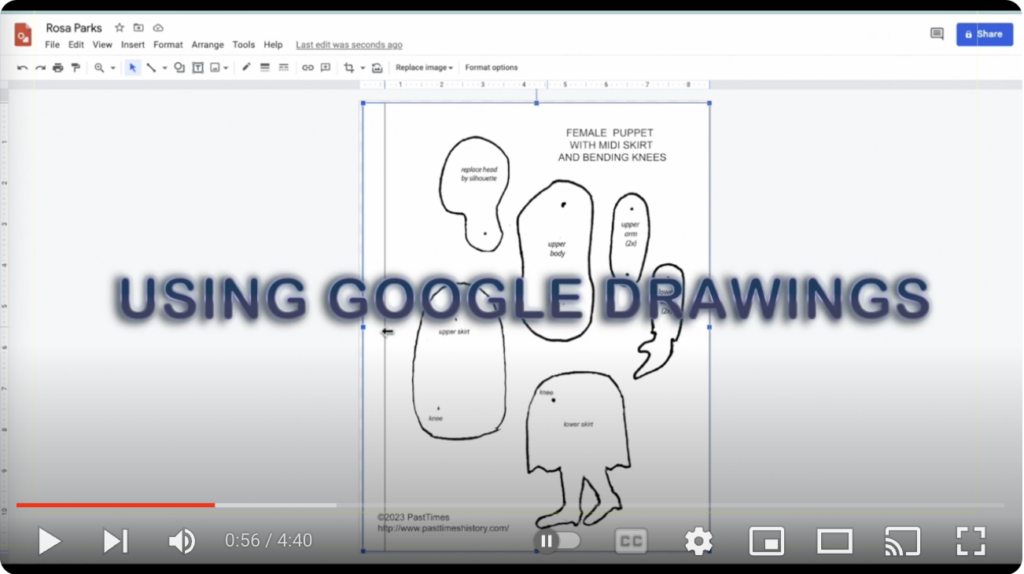Image resolution: width=1024 pixels, height=574 pixels.
Task: Click the 'lower skirt' label on puppet
Action: [x=578, y=424]
